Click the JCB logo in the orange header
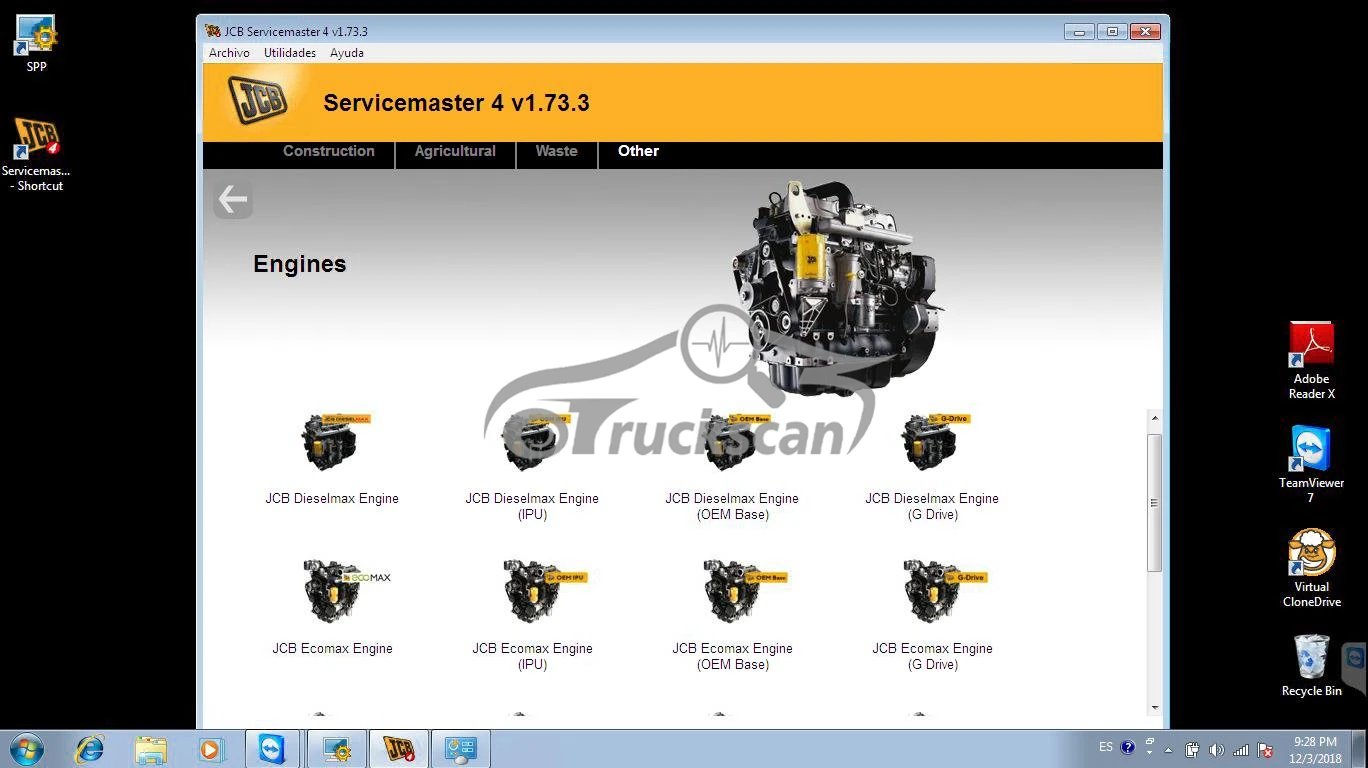Image resolution: width=1368 pixels, height=768 pixels. coord(257,99)
